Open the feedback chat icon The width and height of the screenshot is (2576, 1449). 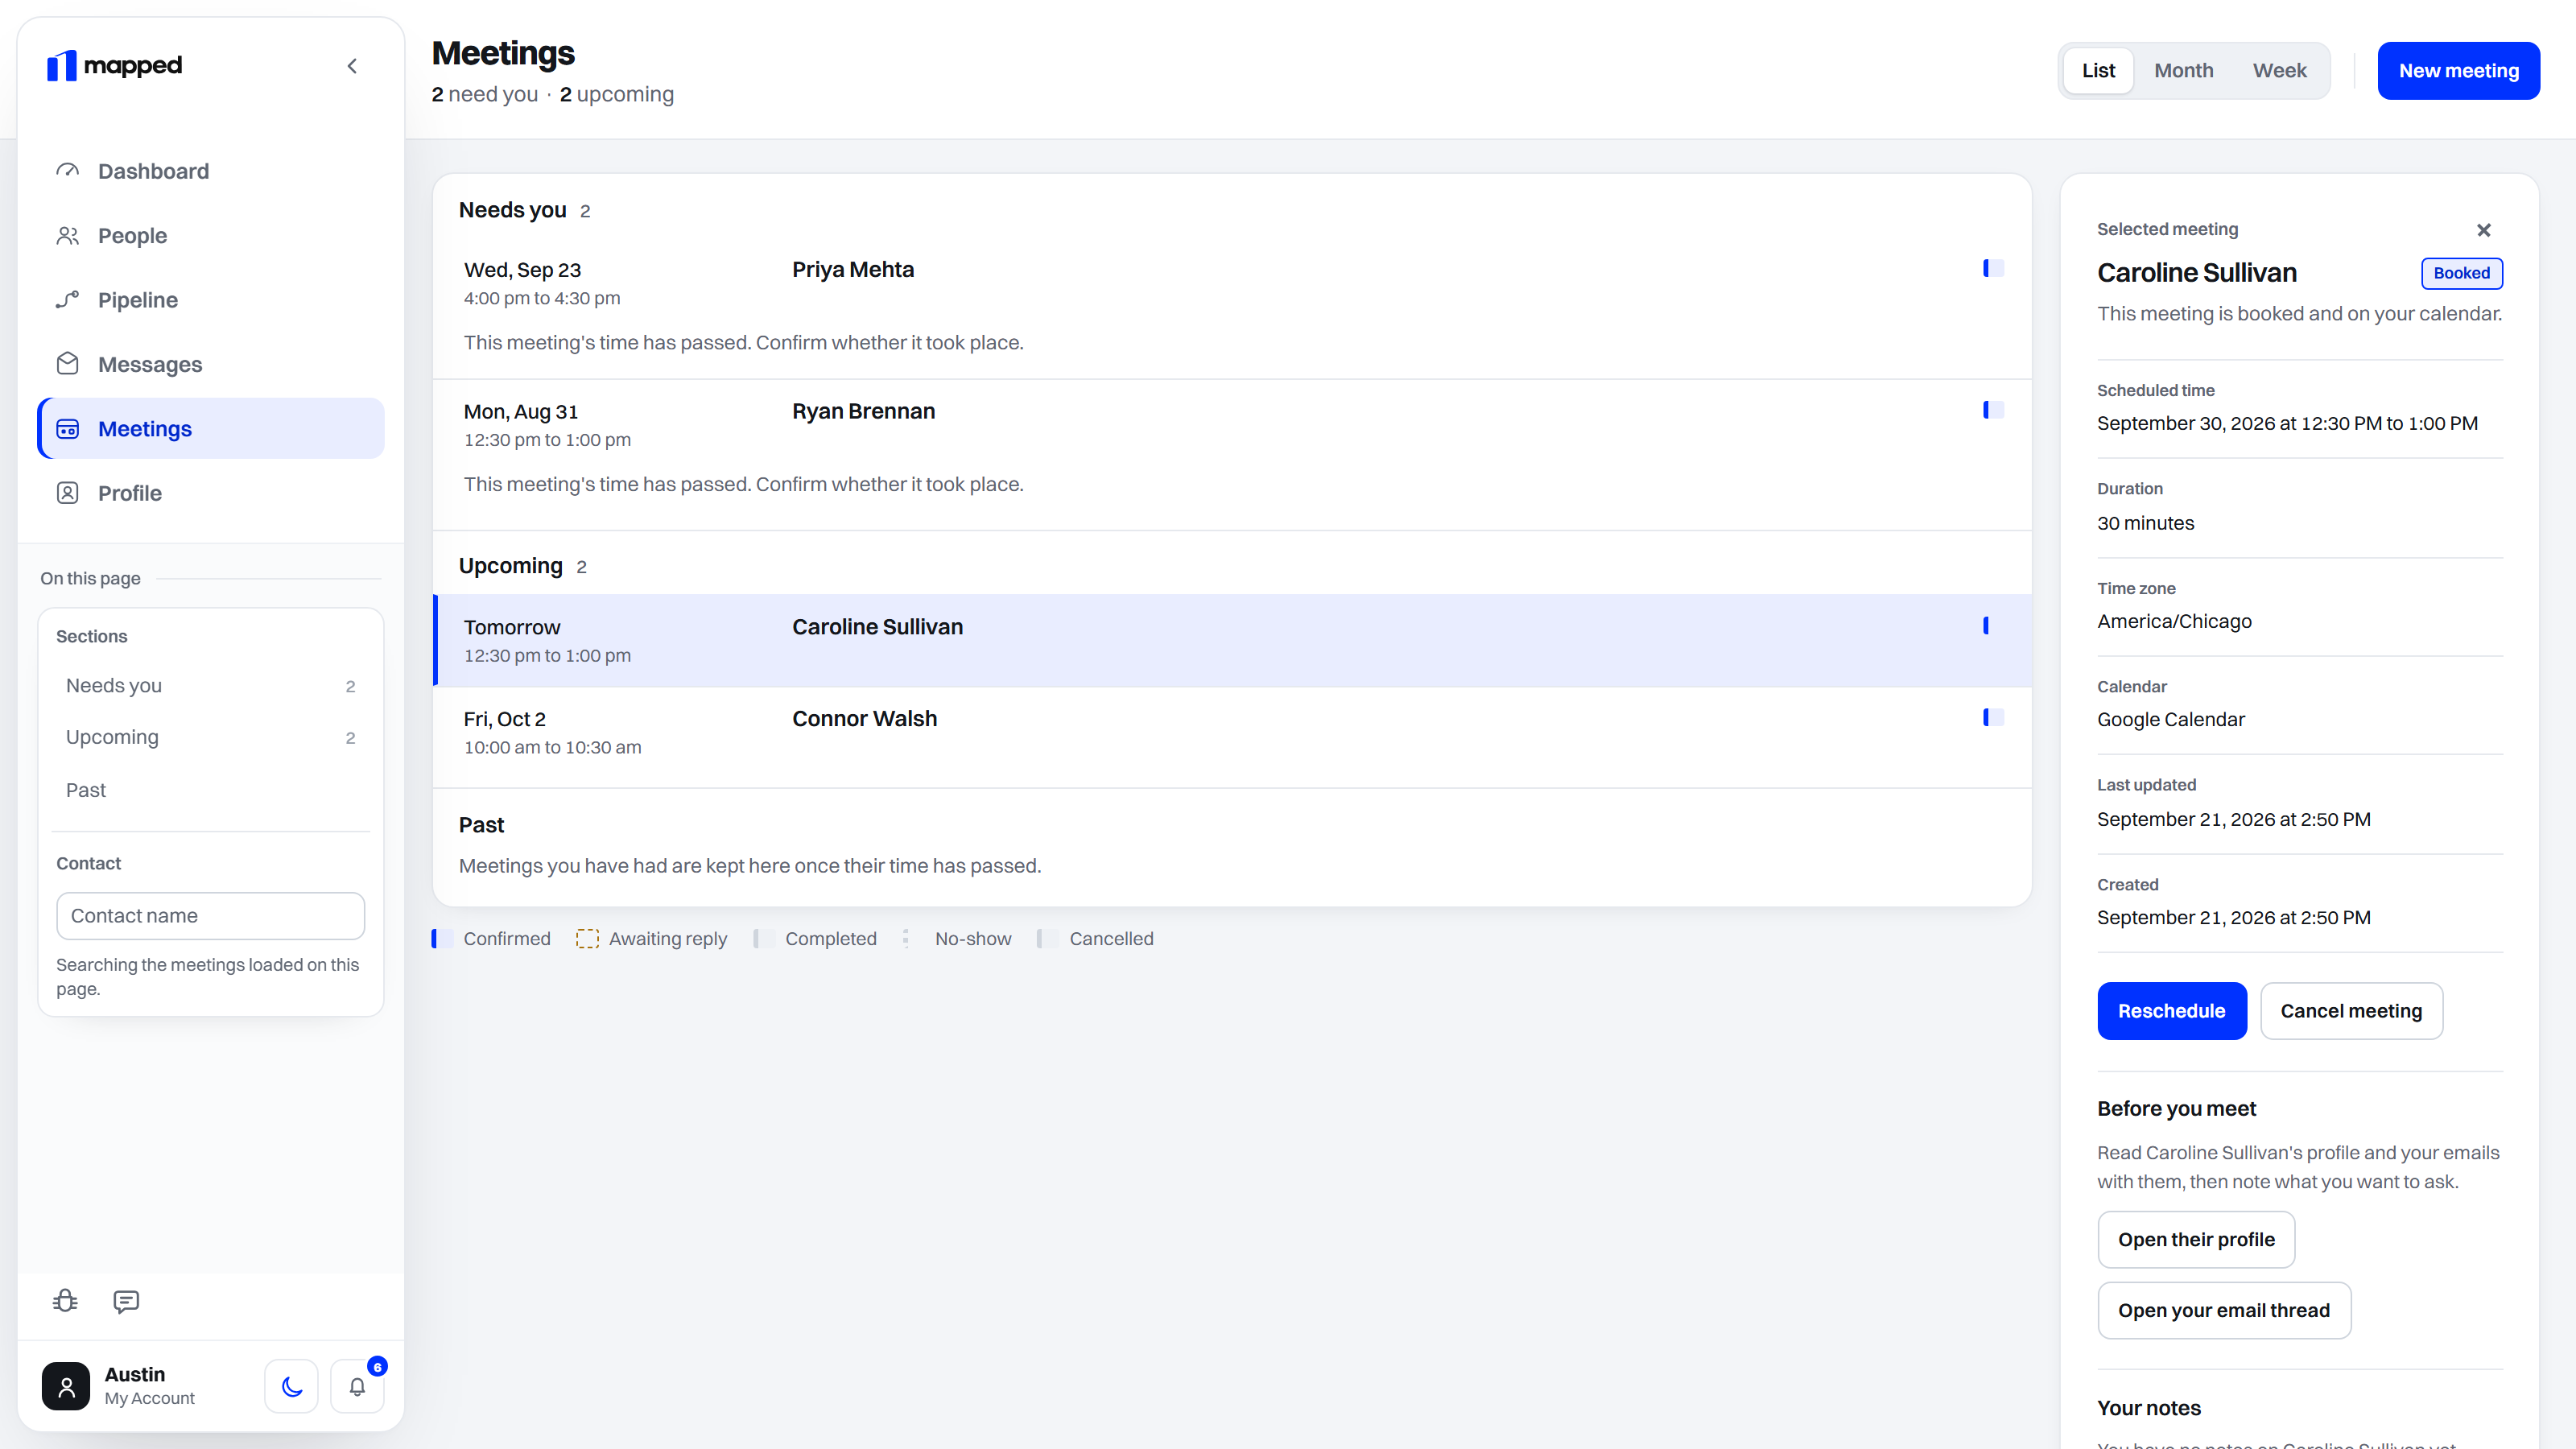[126, 1301]
